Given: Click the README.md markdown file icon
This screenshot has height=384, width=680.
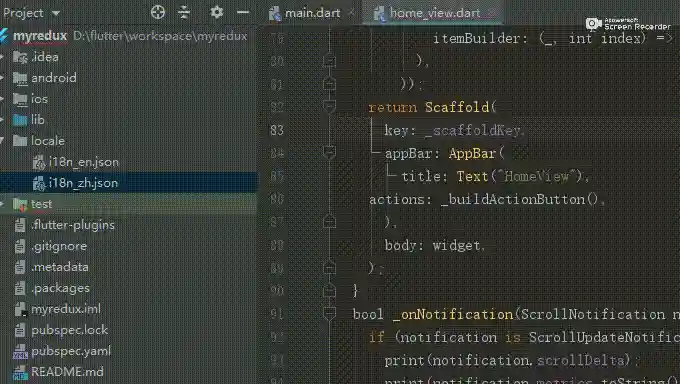Looking at the screenshot, I should pos(20,372).
